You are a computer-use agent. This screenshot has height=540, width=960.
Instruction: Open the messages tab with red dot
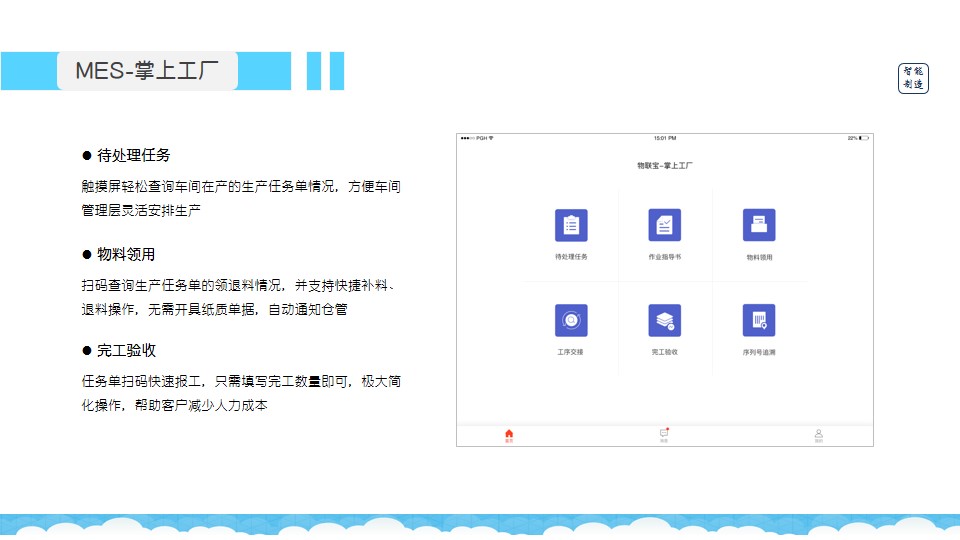pyautogui.click(x=664, y=435)
